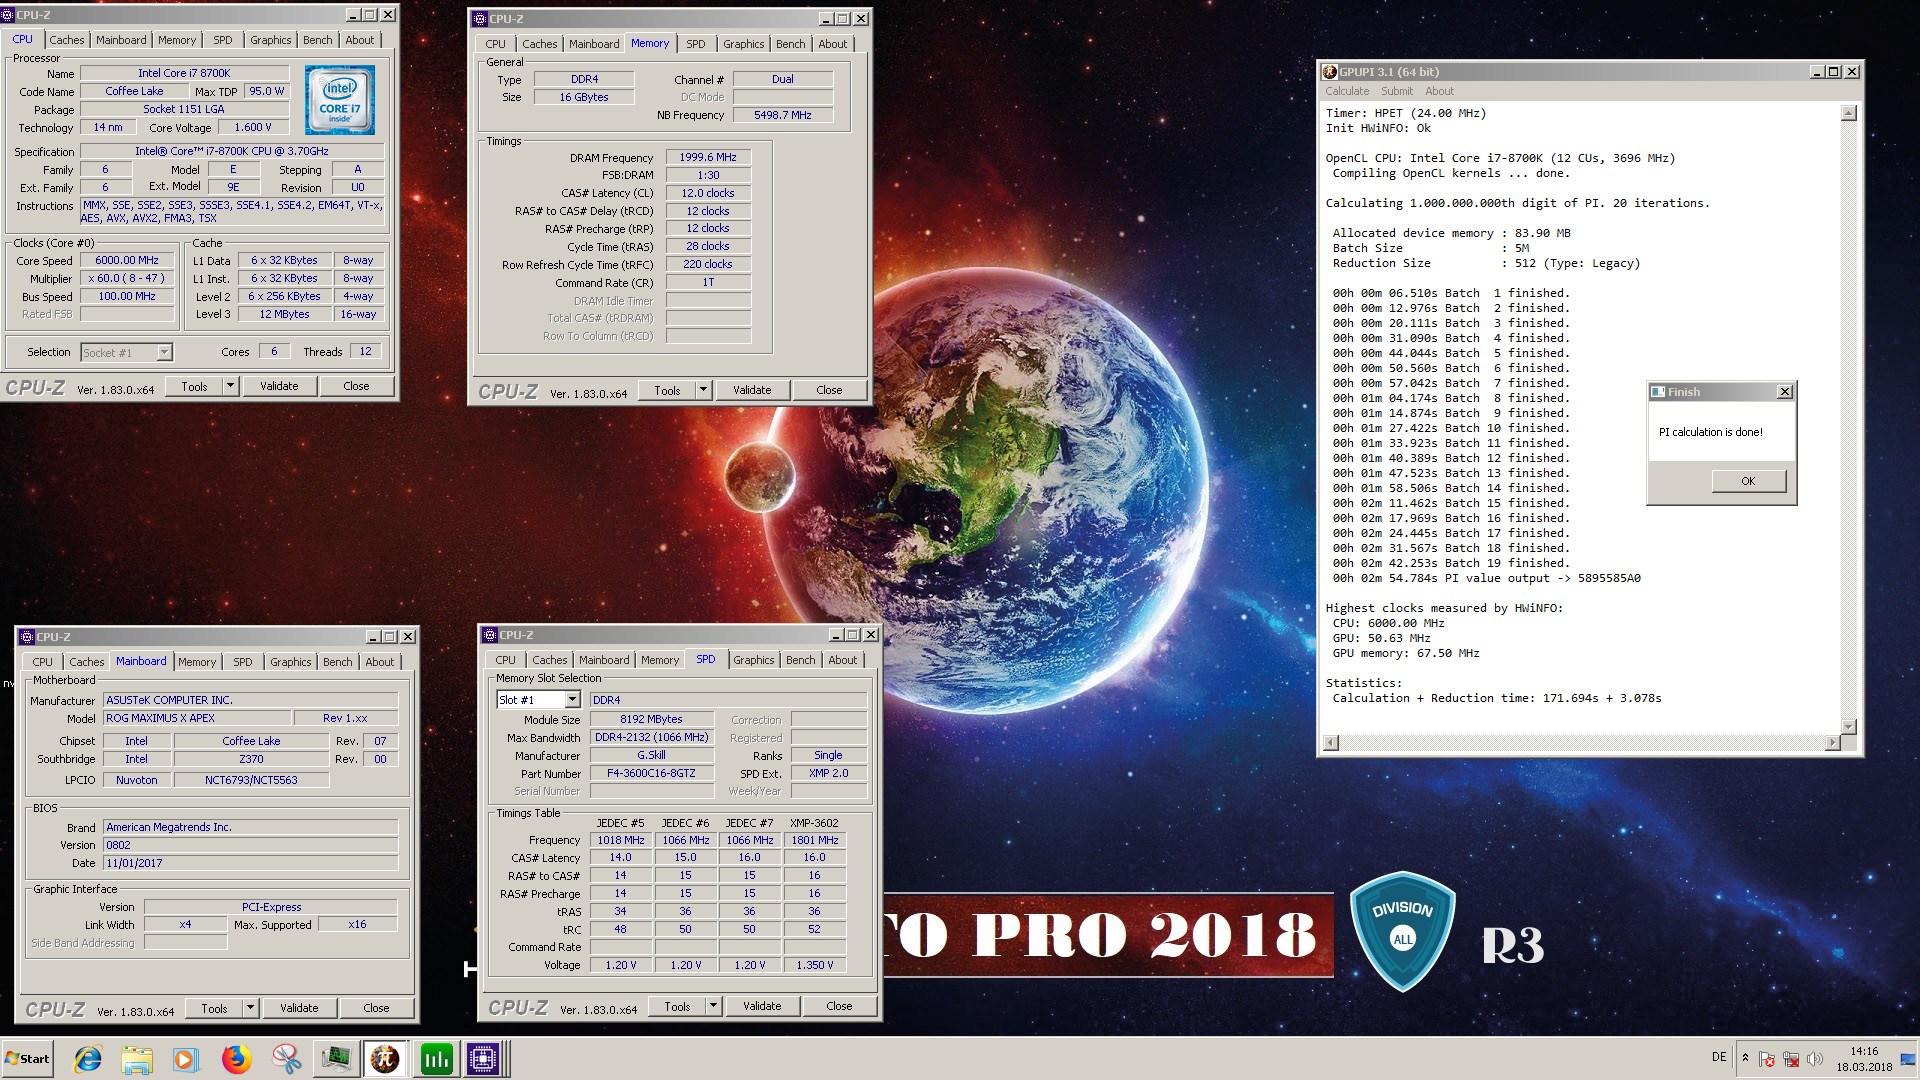Open About tab in SPD window
The height and width of the screenshot is (1080, 1920).
pyautogui.click(x=843, y=660)
